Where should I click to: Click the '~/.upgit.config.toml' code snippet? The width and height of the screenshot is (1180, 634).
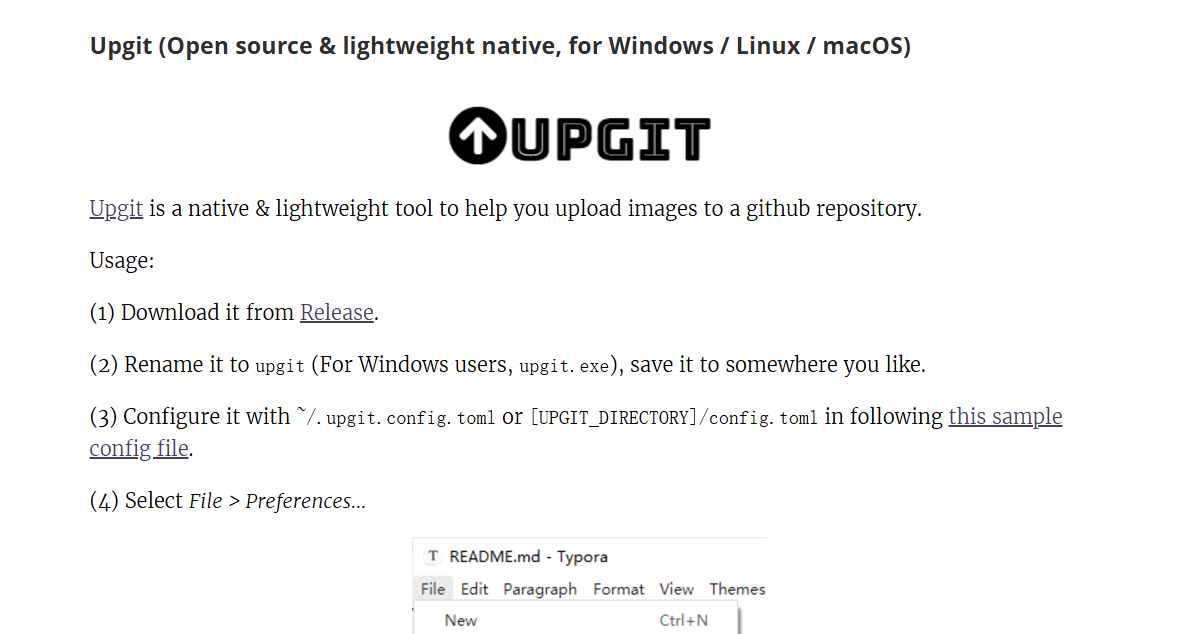tap(395, 418)
